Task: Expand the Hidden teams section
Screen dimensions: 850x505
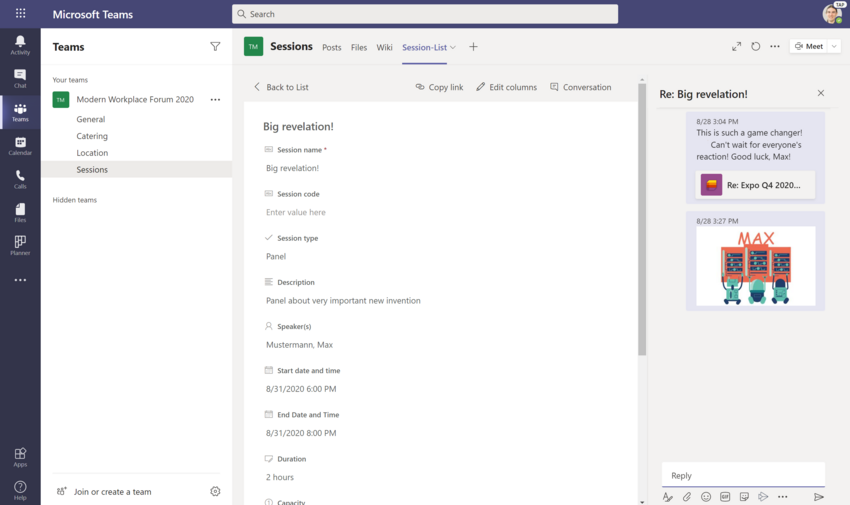Action: 75,200
